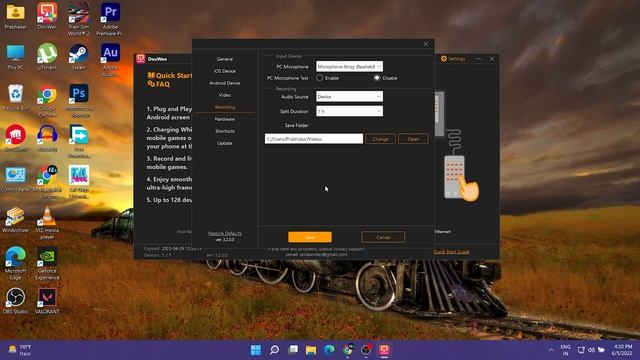Open the Prabhakar folder on the desktop

[15, 16]
